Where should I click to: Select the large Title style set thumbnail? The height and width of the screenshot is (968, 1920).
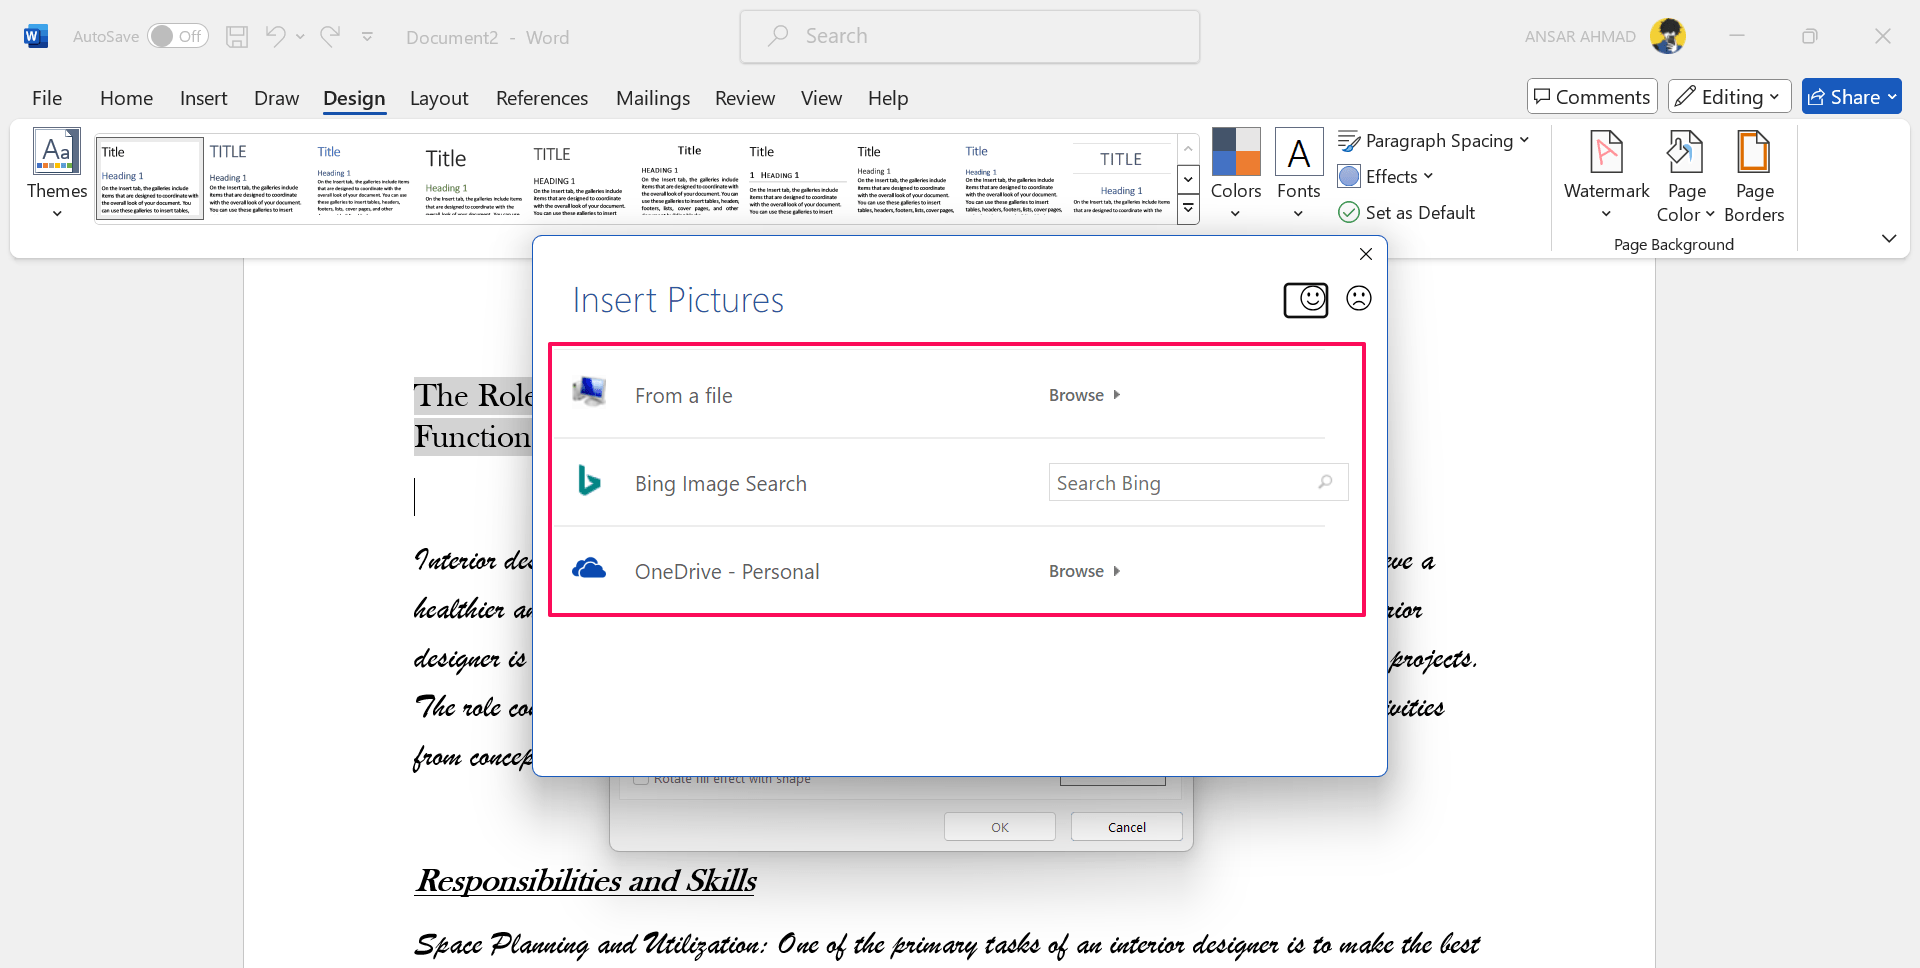tap(473, 179)
